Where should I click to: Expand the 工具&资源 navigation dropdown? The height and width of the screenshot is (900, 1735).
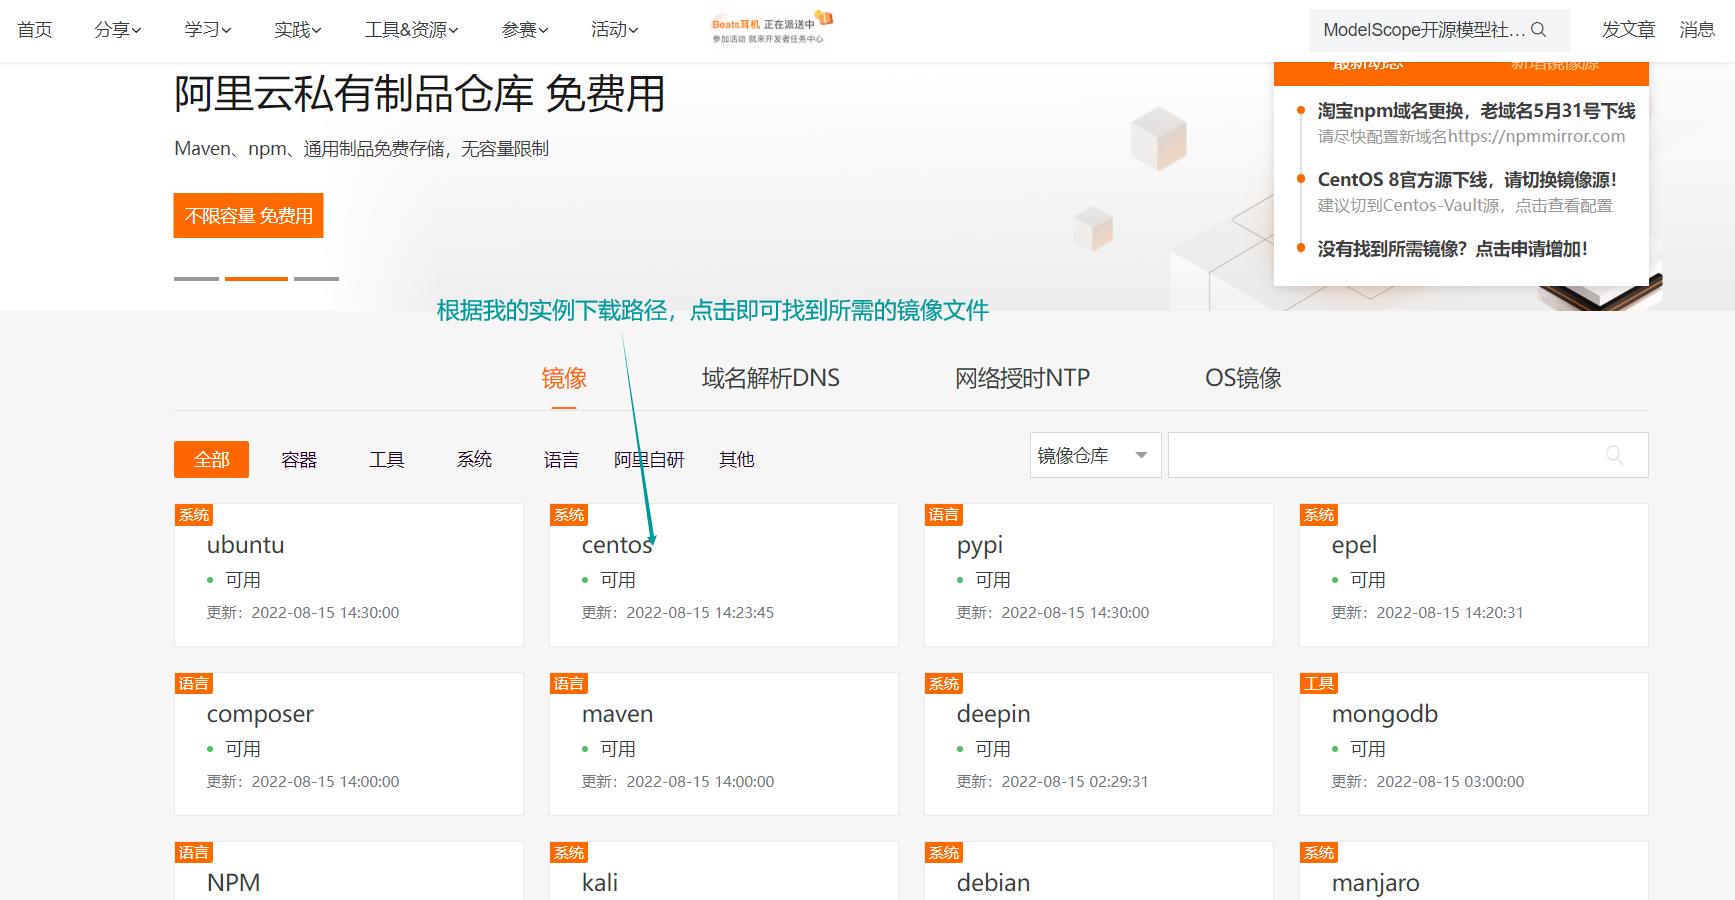pos(411,30)
